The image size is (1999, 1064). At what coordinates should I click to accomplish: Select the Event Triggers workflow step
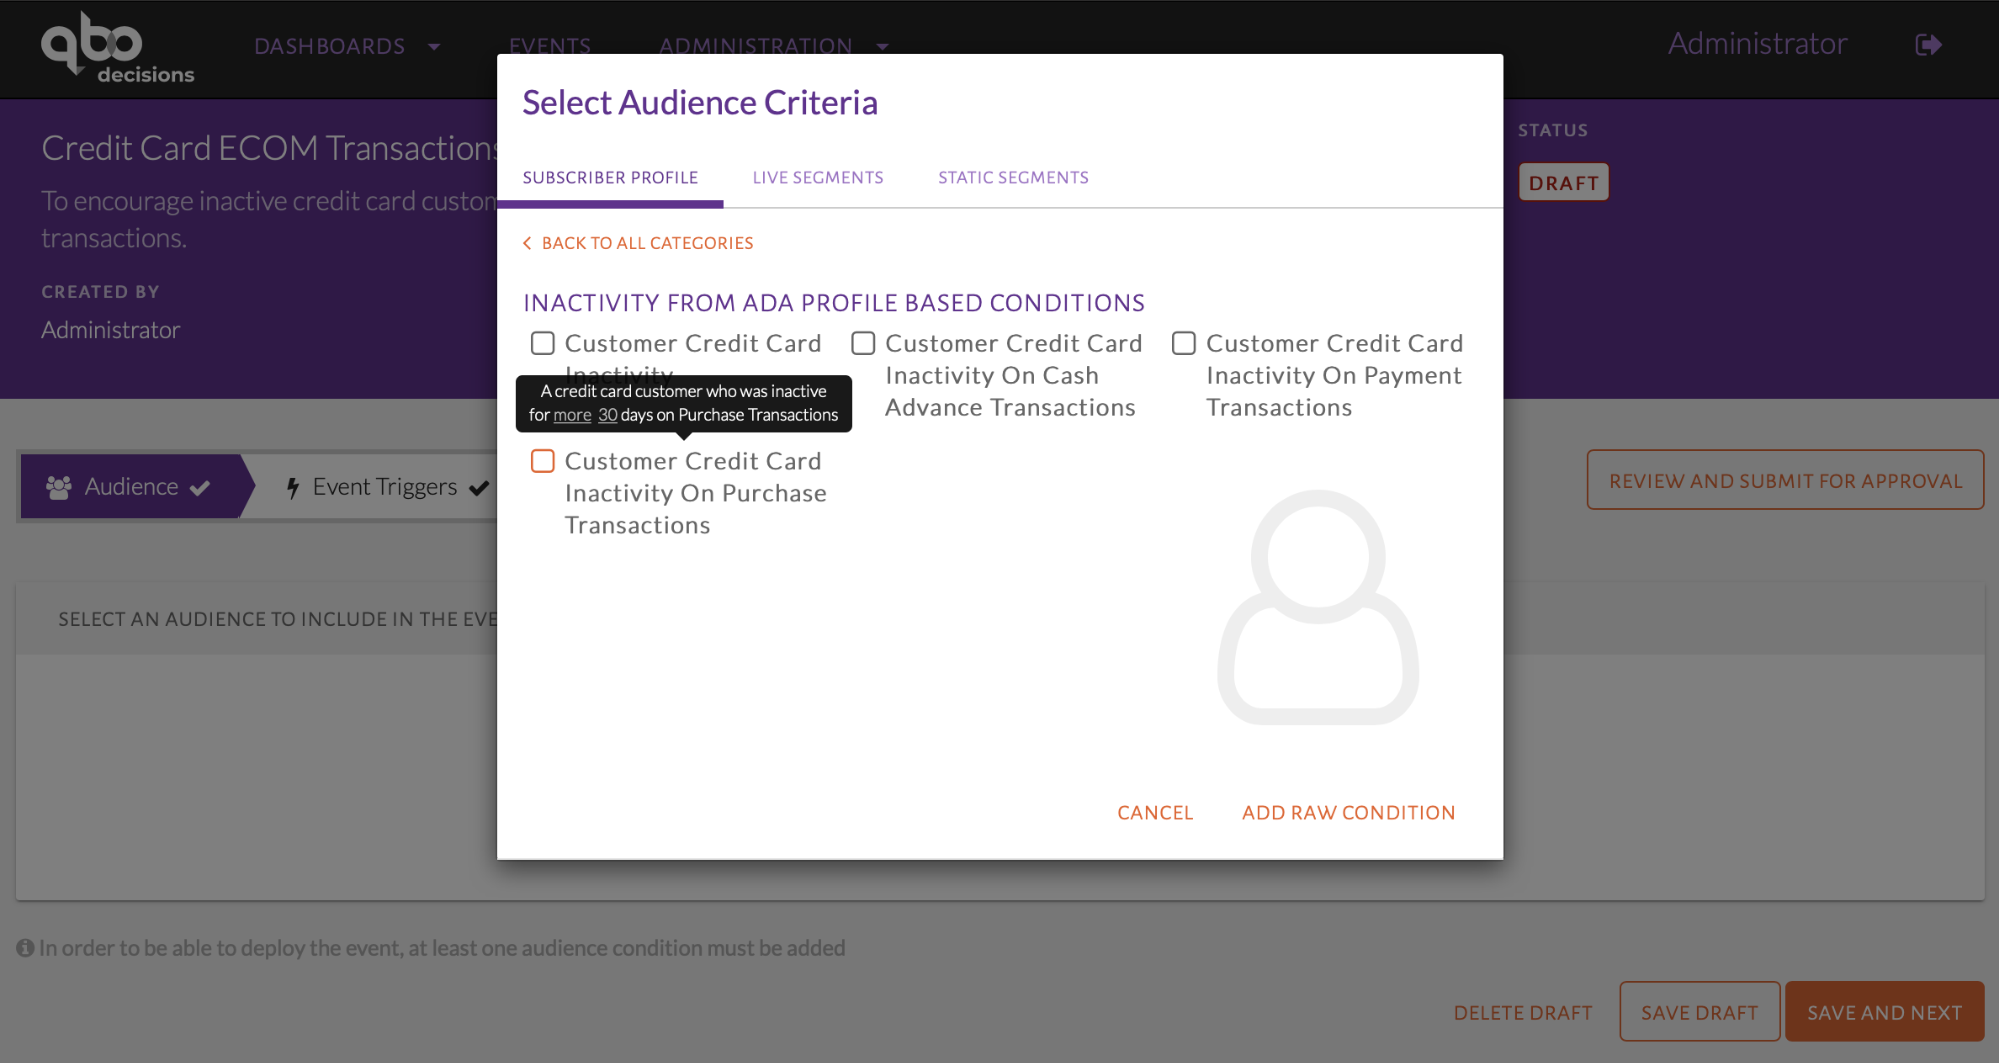click(385, 487)
